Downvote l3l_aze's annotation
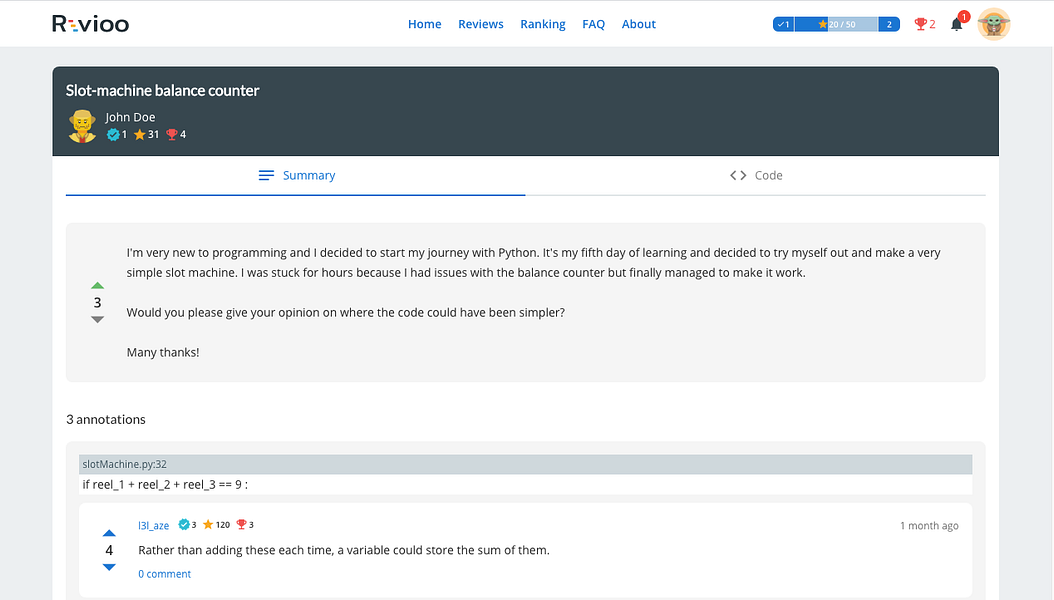Screen dimensions: 1054x600 click(x=109, y=567)
